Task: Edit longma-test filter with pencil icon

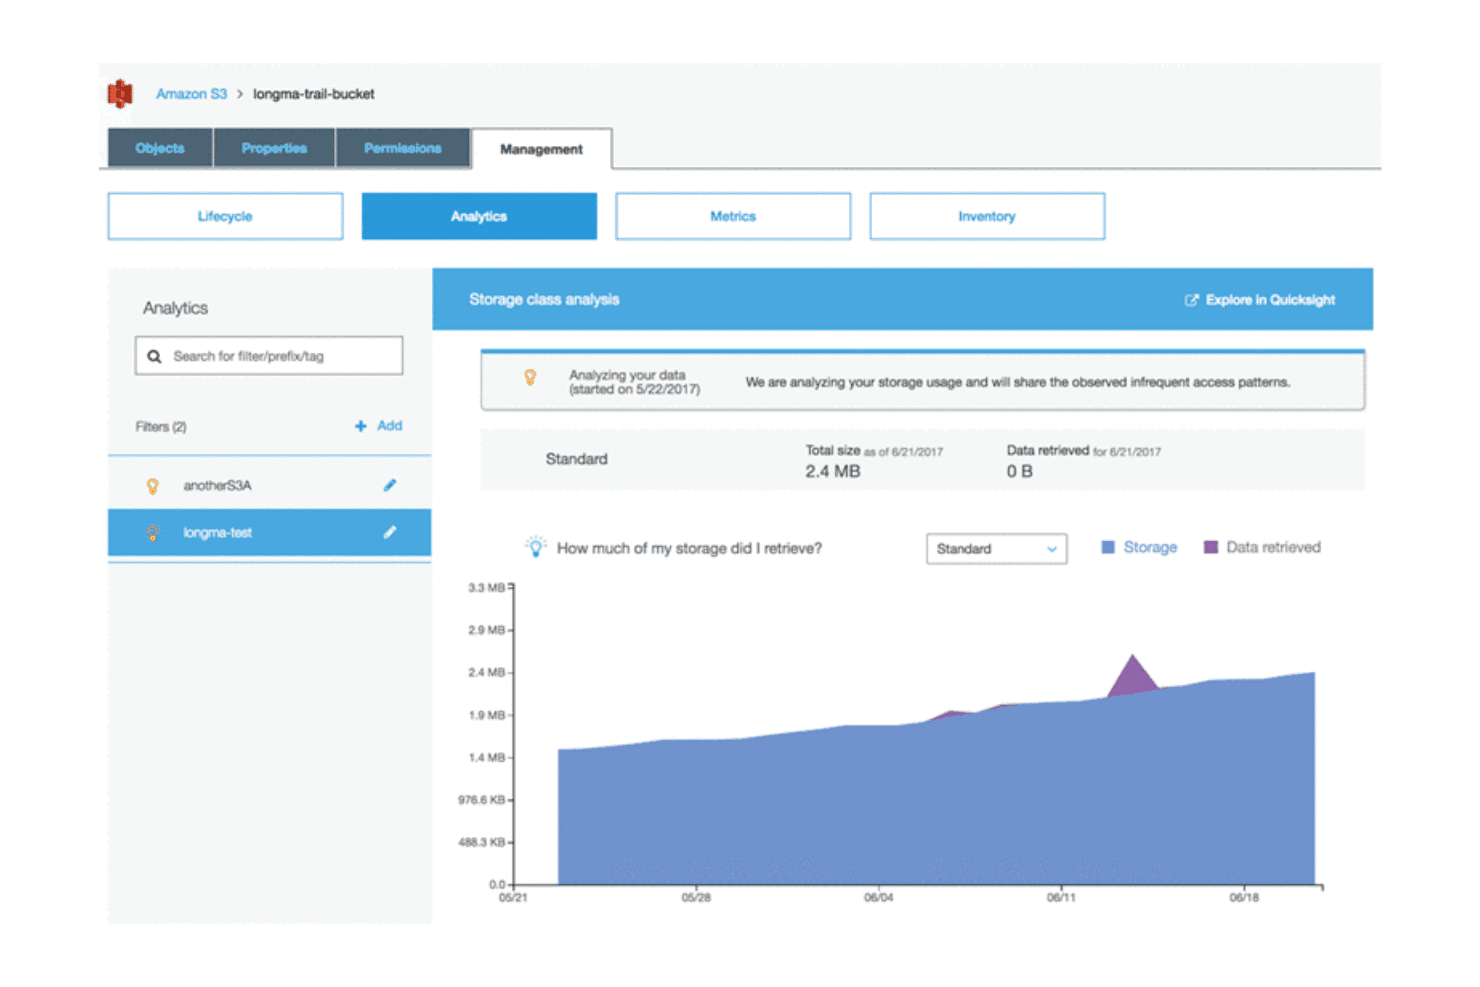Action: click(x=390, y=532)
